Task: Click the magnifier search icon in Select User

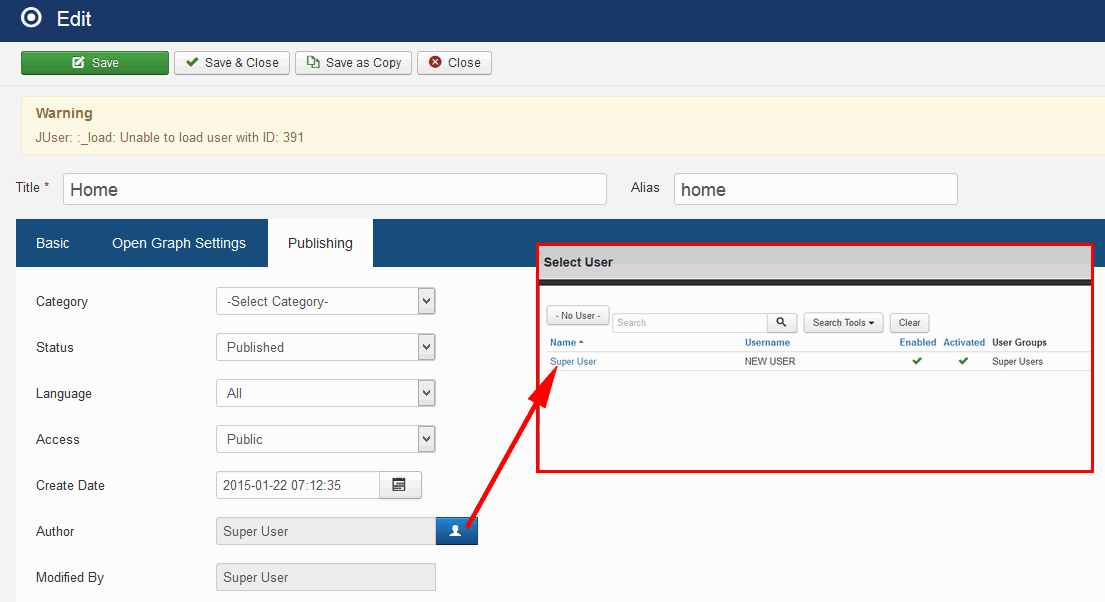Action: tap(782, 322)
